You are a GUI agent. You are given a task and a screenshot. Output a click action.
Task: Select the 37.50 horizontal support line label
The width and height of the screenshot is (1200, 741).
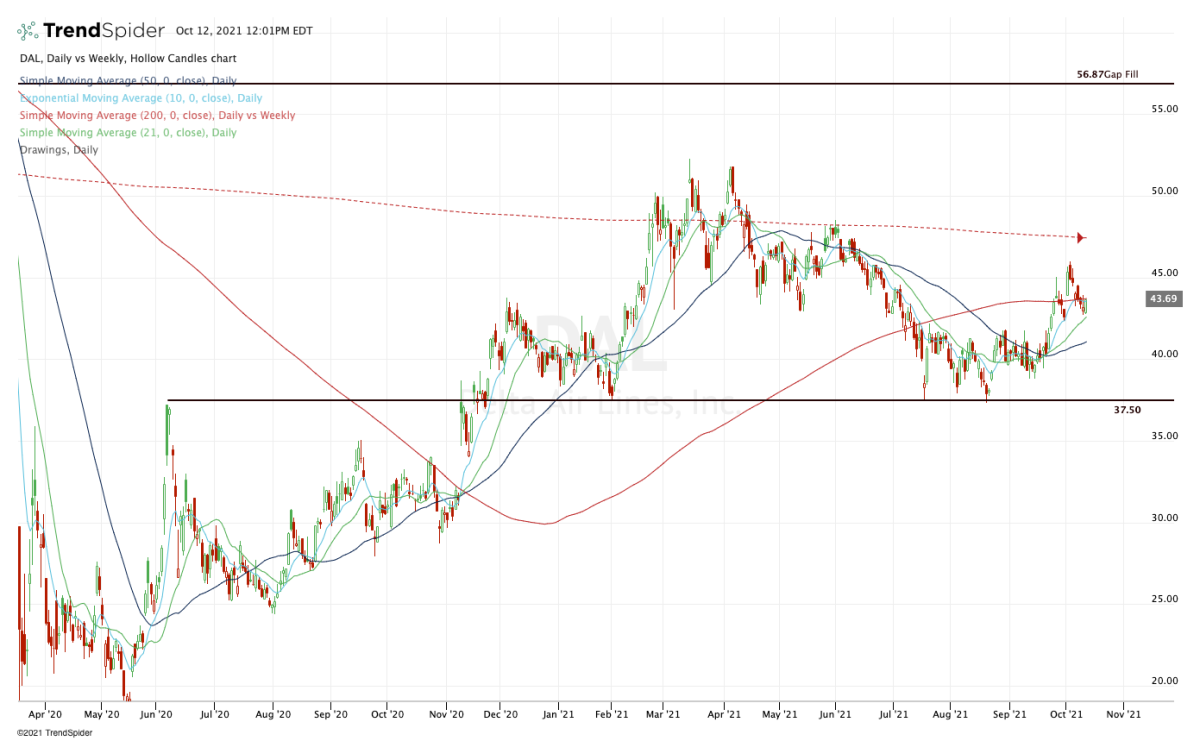click(1126, 409)
